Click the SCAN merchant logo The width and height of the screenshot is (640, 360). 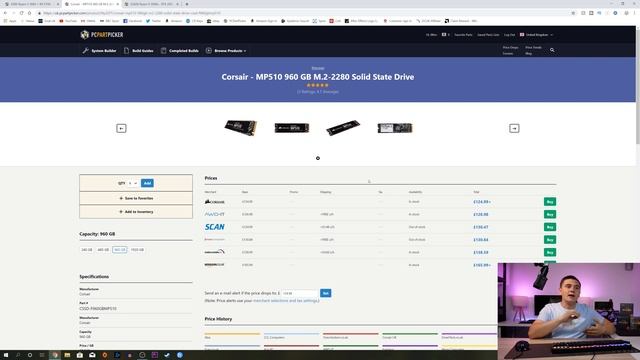pyautogui.click(x=215, y=227)
